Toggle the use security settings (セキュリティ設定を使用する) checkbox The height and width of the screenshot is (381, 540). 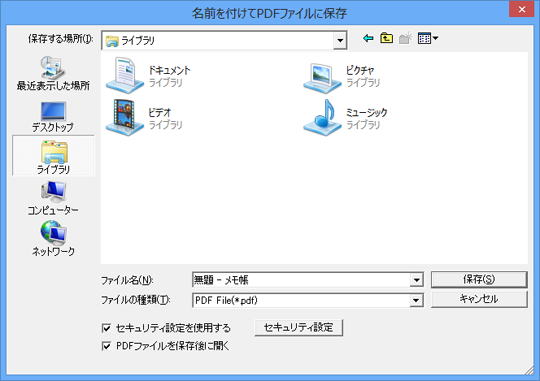point(106,328)
